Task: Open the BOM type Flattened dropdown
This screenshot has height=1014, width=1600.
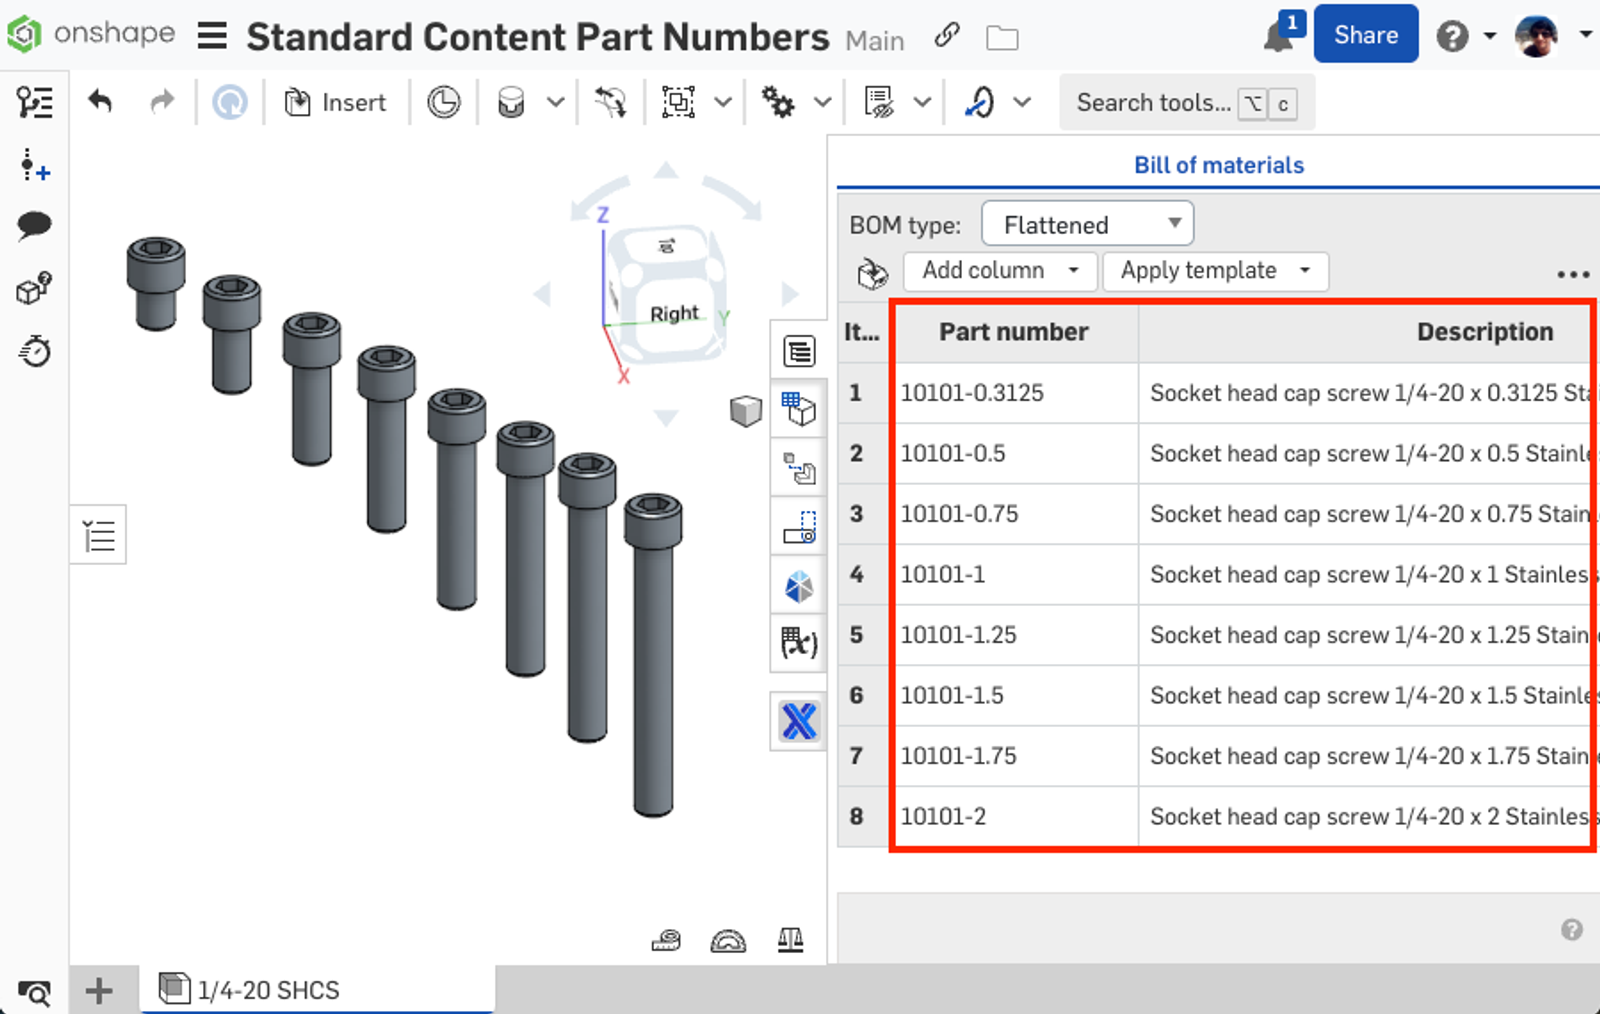Action: (1086, 224)
